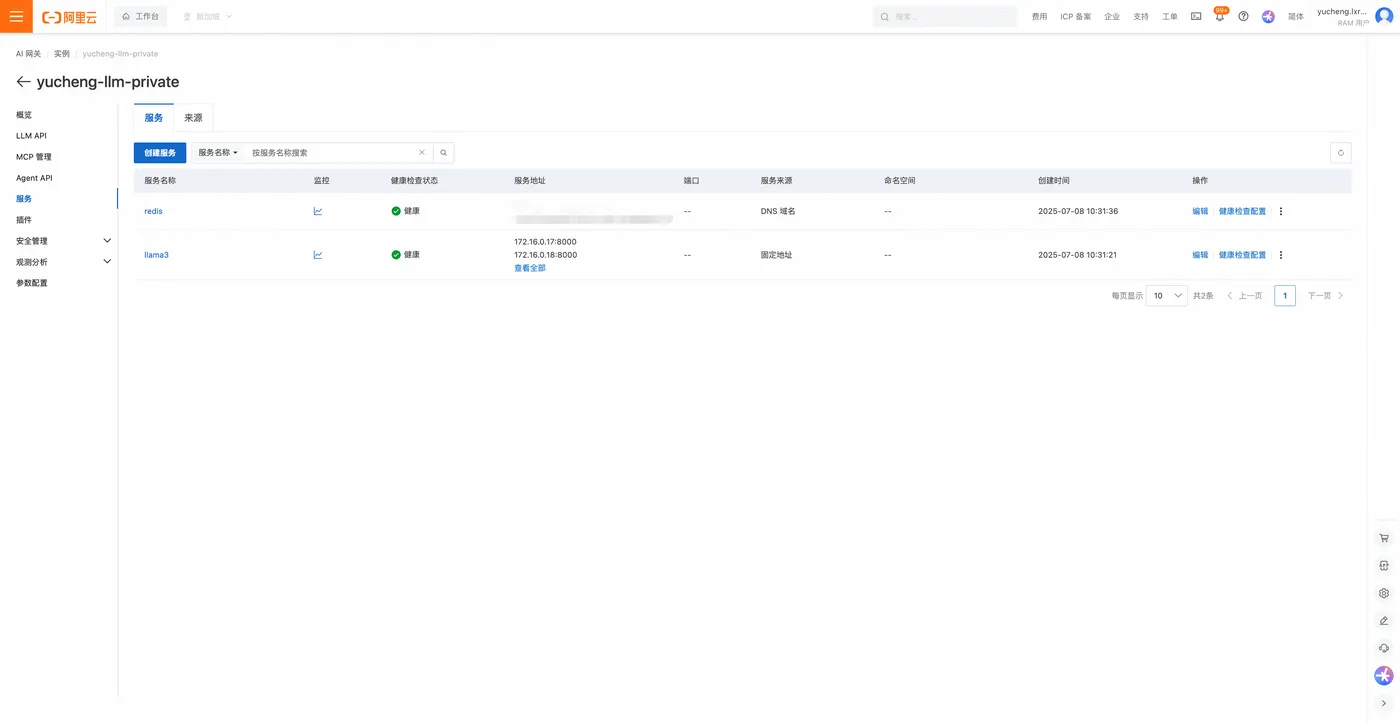Switch language via 简体
This screenshot has height=723, width=1400.
1296,17
